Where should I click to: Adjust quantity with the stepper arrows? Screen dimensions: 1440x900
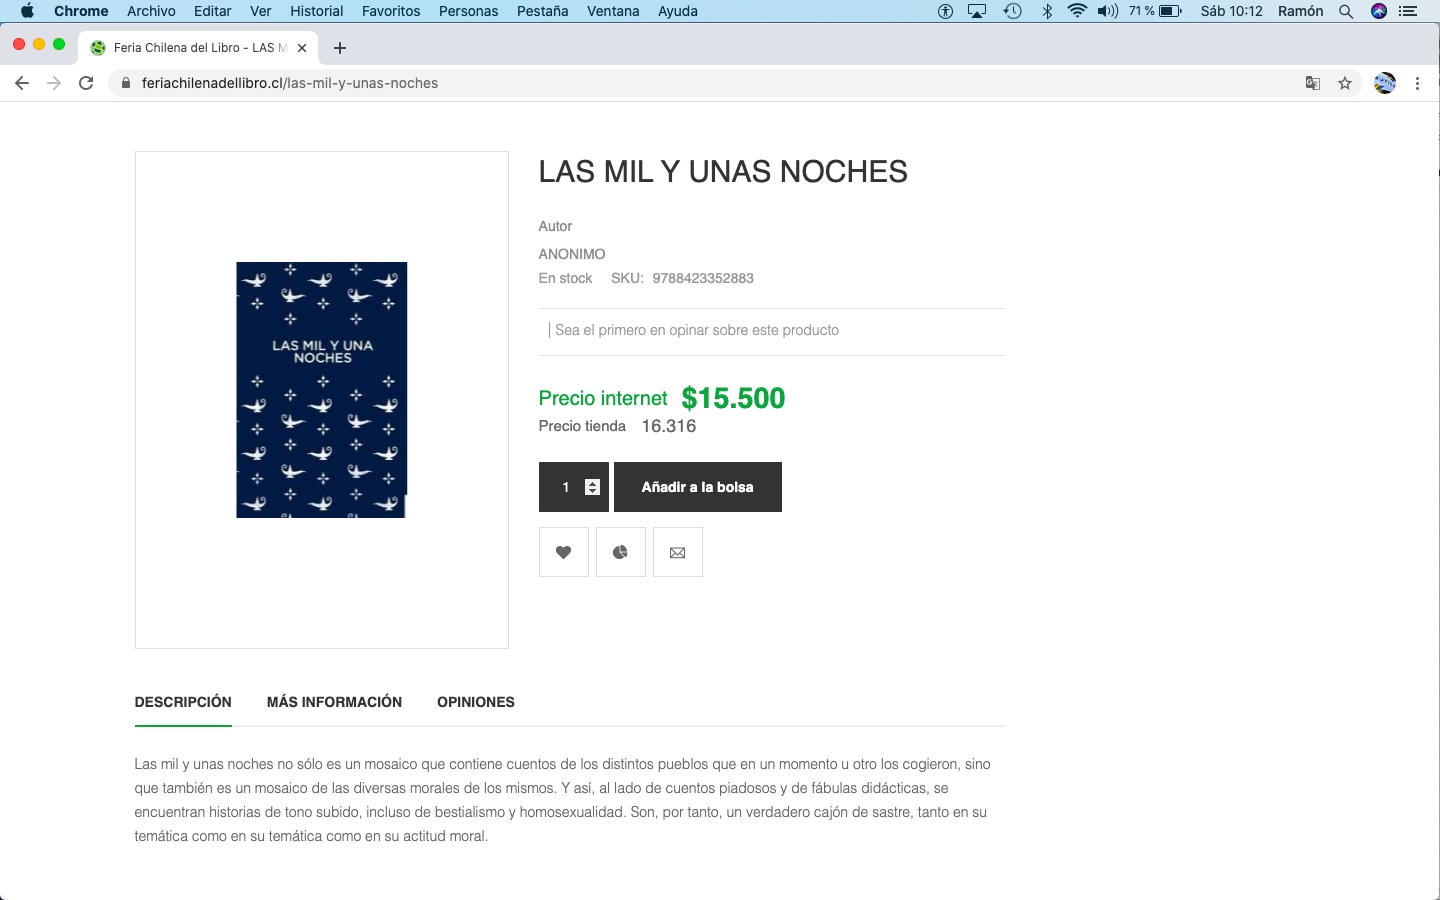point(592,487)
